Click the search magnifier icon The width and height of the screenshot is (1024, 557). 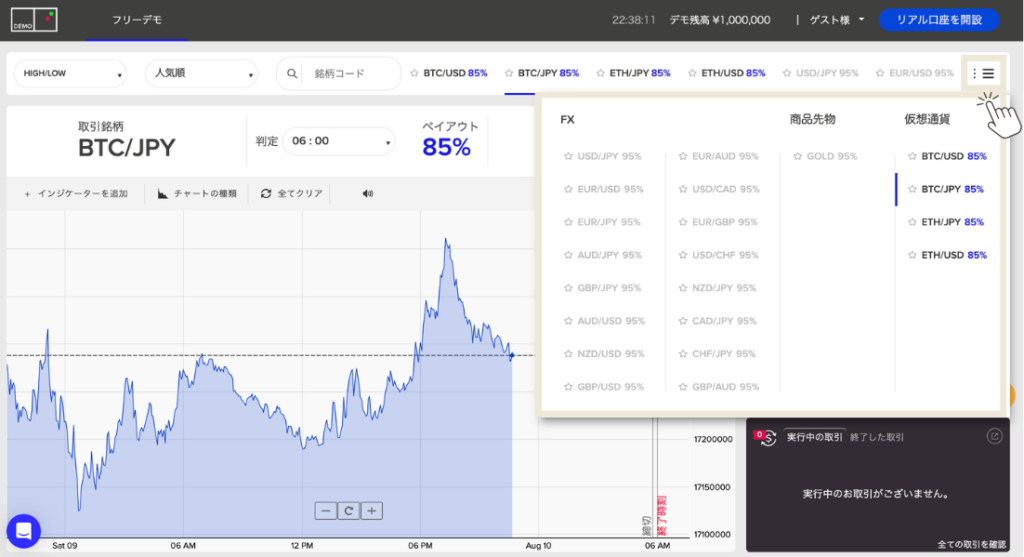tap(292, 74)
